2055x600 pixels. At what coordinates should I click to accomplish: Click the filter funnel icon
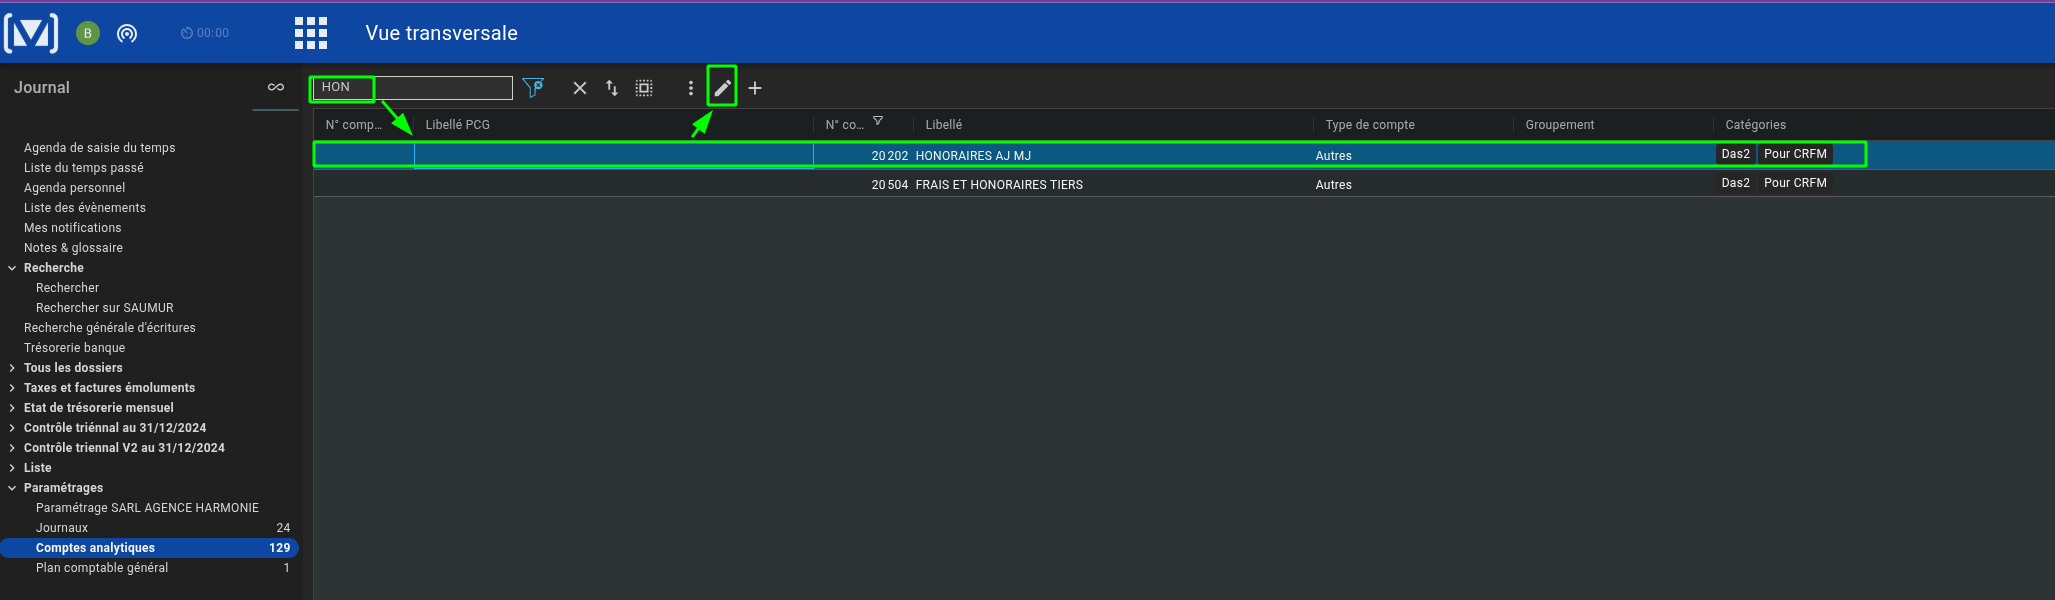point(534,88)
